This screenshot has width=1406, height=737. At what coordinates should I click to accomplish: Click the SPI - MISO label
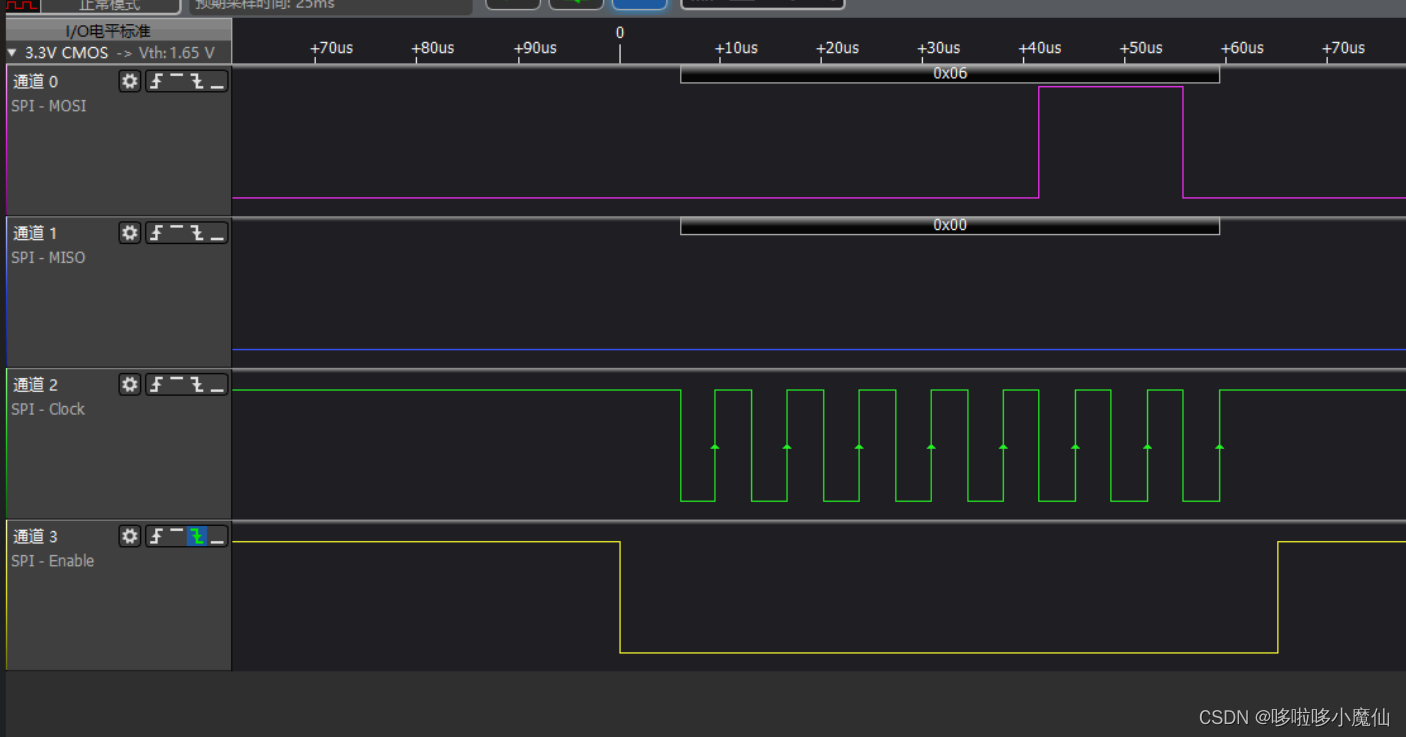(48, 258)
